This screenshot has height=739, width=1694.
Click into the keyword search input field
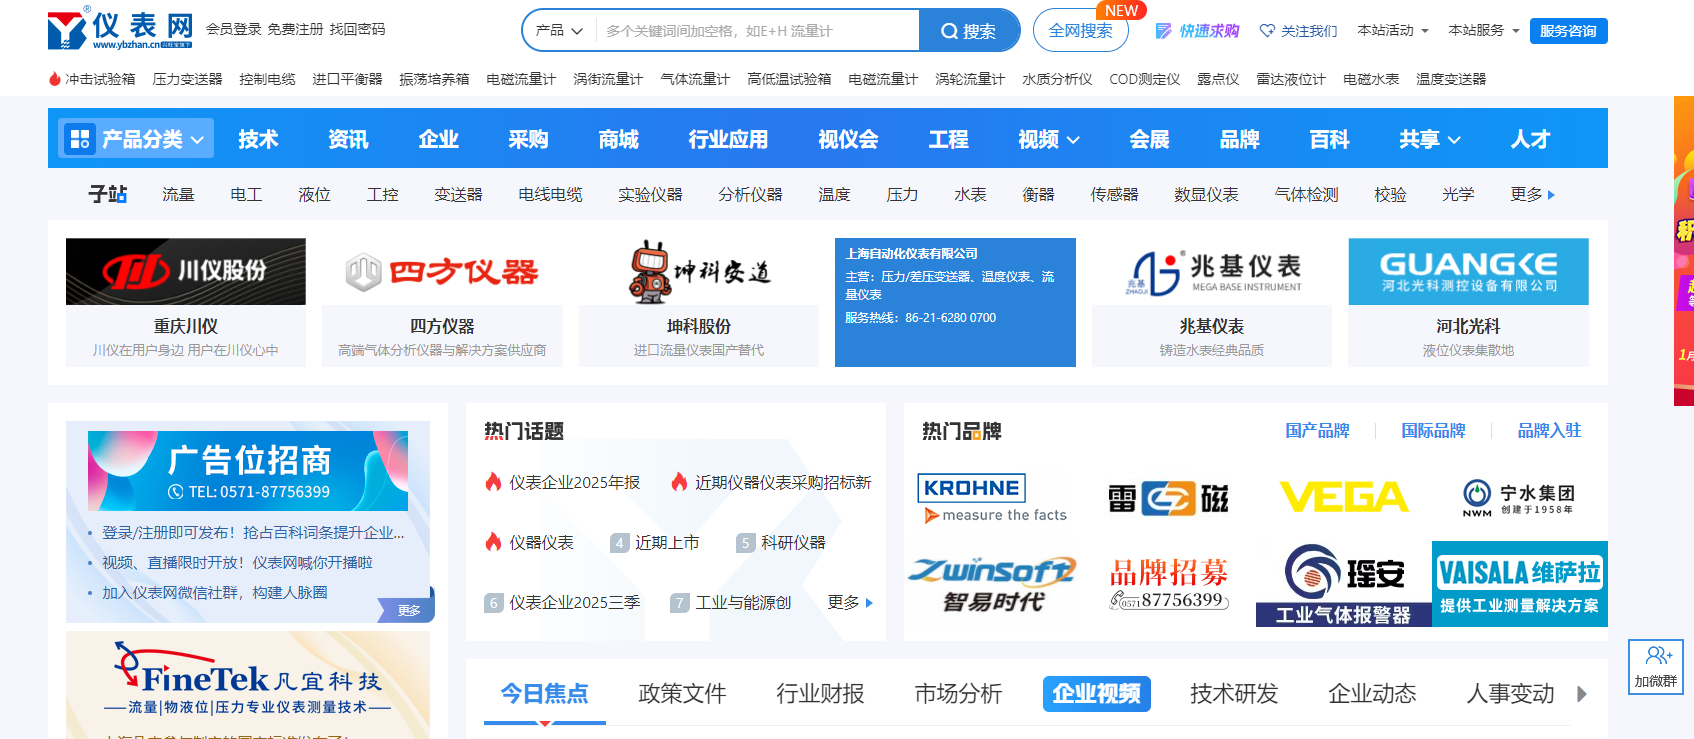756,31
